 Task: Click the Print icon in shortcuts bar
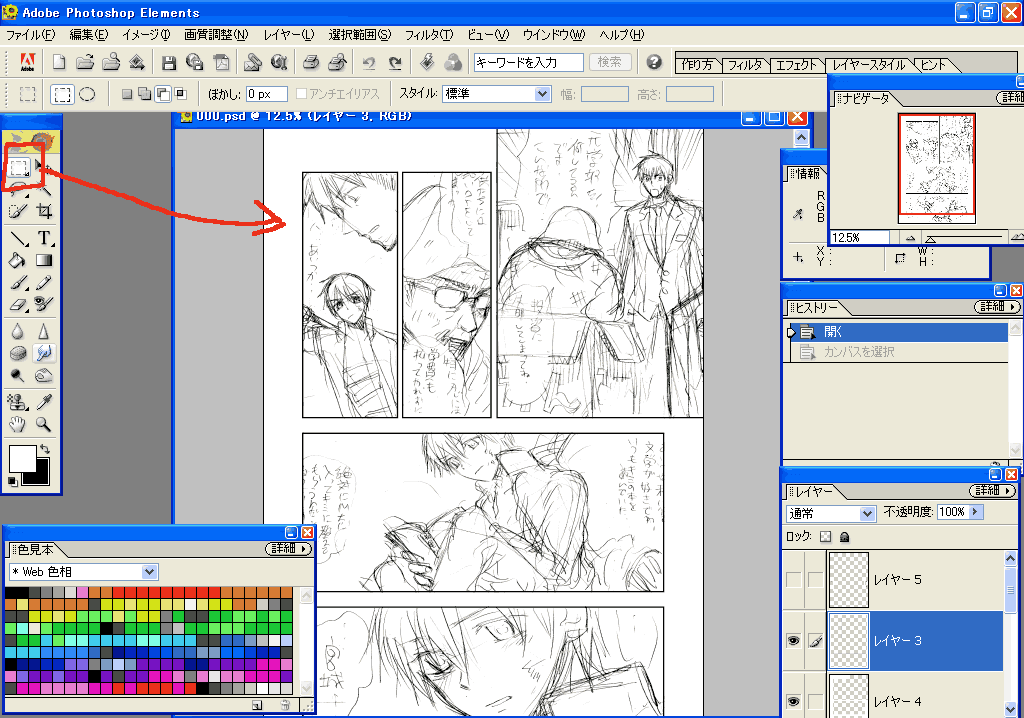click(x=311, y=62)
